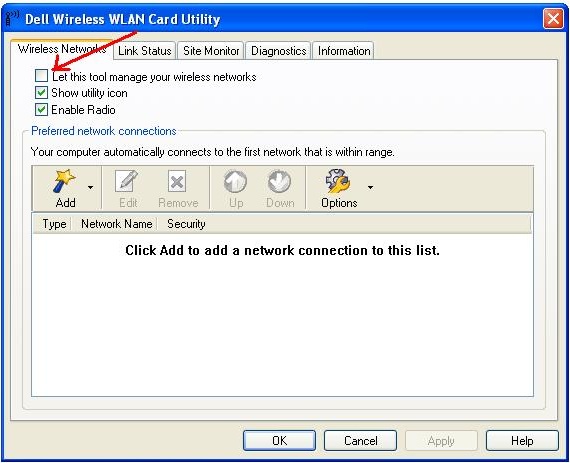The image size is (570, 463).
Task: Uncheck Show utility icon checkbox
Action: pos(41,93)
